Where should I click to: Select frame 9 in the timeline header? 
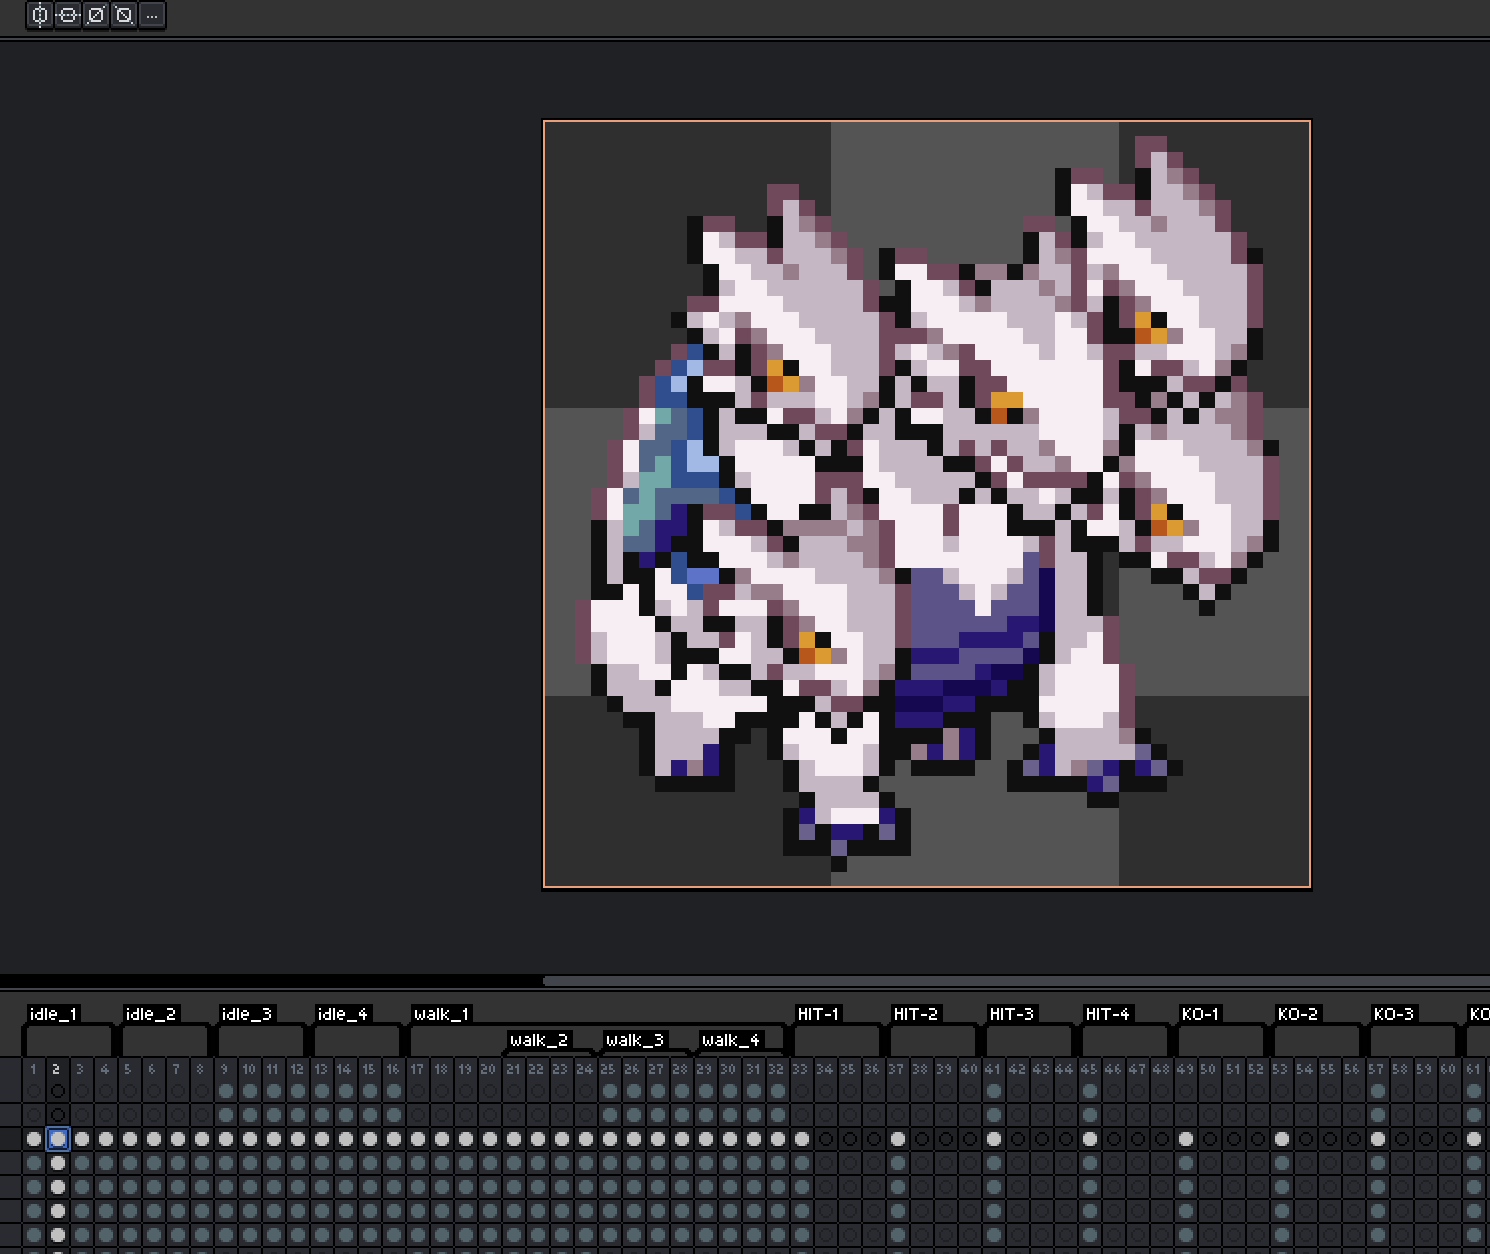click(224, 1069)
